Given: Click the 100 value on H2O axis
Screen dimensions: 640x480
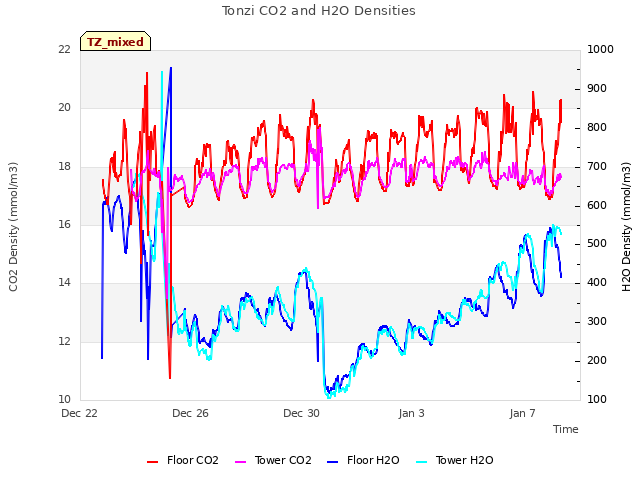Looking at the screenshot, I should [597, 399].
